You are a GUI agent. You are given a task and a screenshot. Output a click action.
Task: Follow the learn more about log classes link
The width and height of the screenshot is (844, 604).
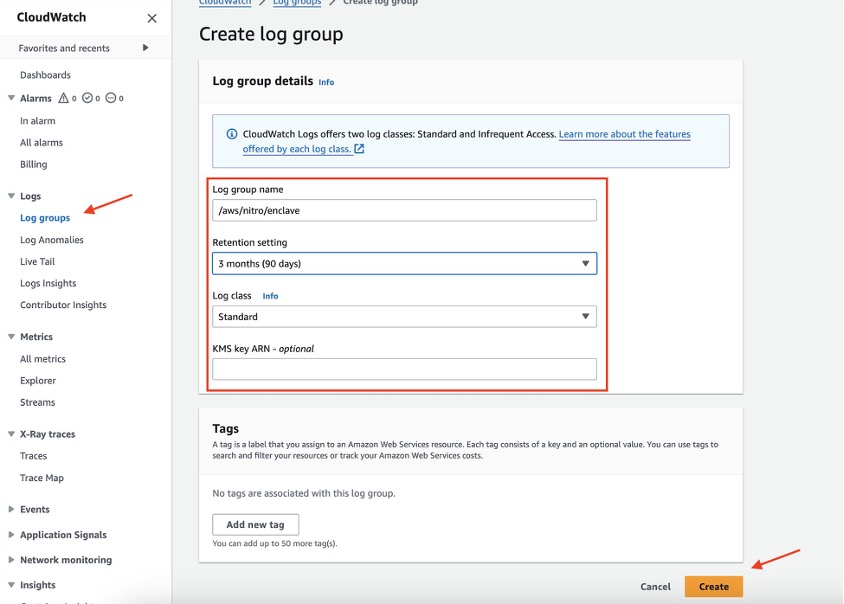626,134
